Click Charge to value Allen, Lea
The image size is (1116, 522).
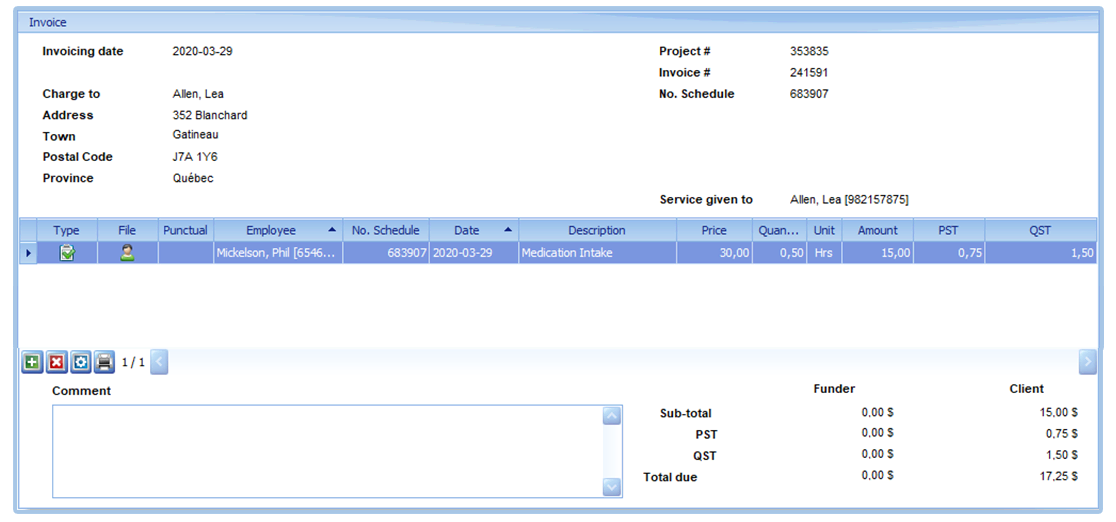pos(199,94)
